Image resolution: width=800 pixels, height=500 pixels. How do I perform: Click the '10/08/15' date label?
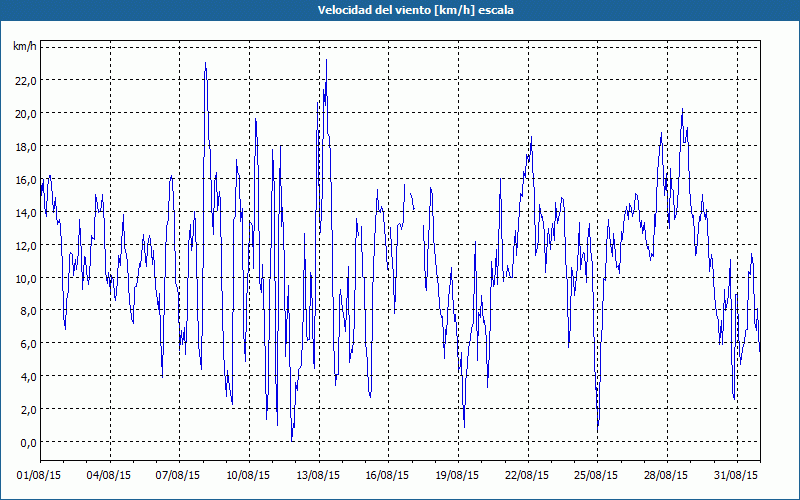pos(248,476)
